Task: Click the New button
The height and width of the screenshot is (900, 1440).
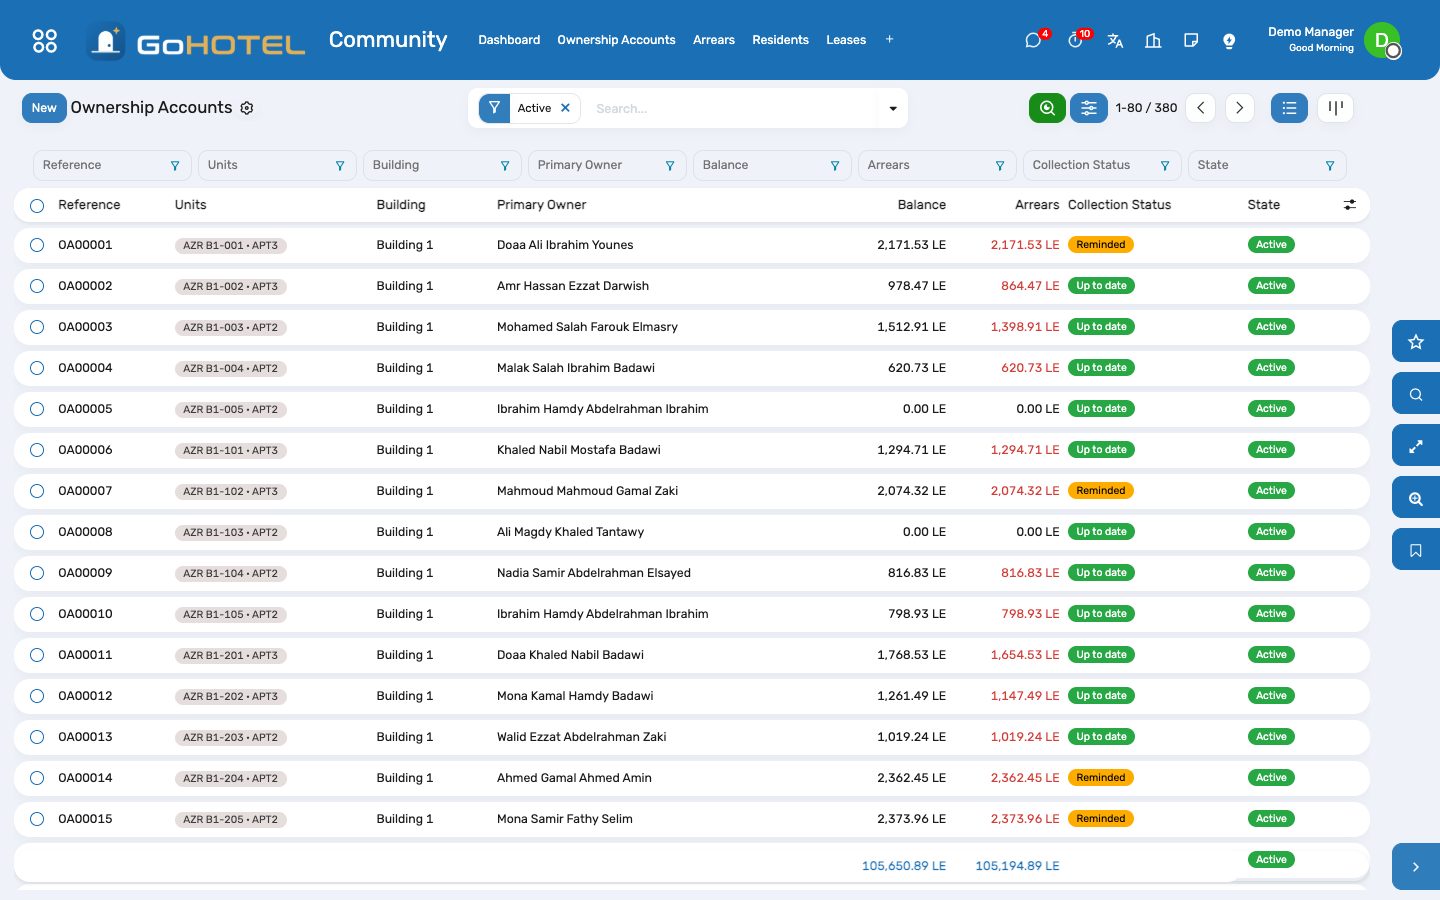Action: click(44, 108)
